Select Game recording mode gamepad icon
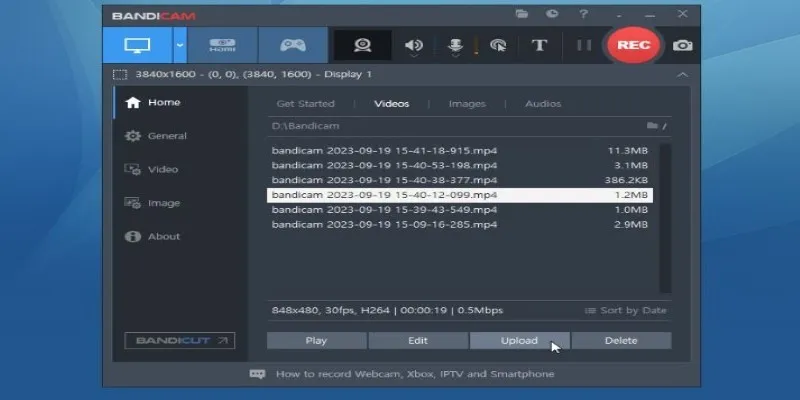The height and width of the screenshot is (400, 800). tap(293, 45)
